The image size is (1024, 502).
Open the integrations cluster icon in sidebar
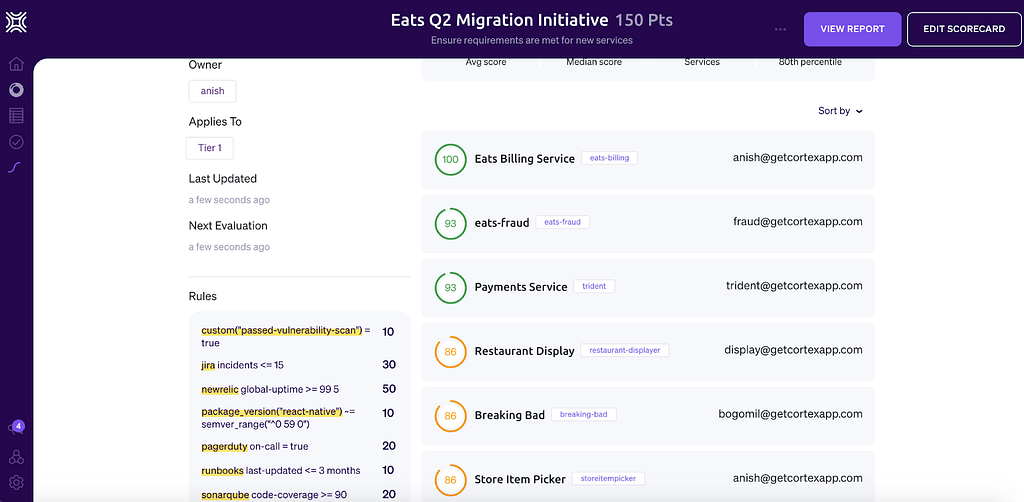point(16,456)
